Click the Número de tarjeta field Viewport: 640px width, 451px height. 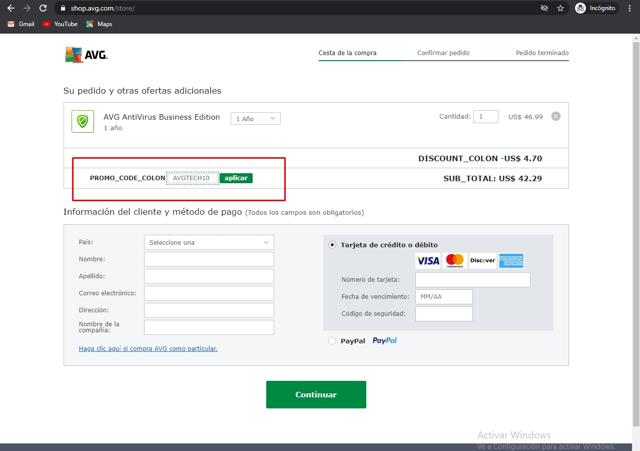pos(473,280)
